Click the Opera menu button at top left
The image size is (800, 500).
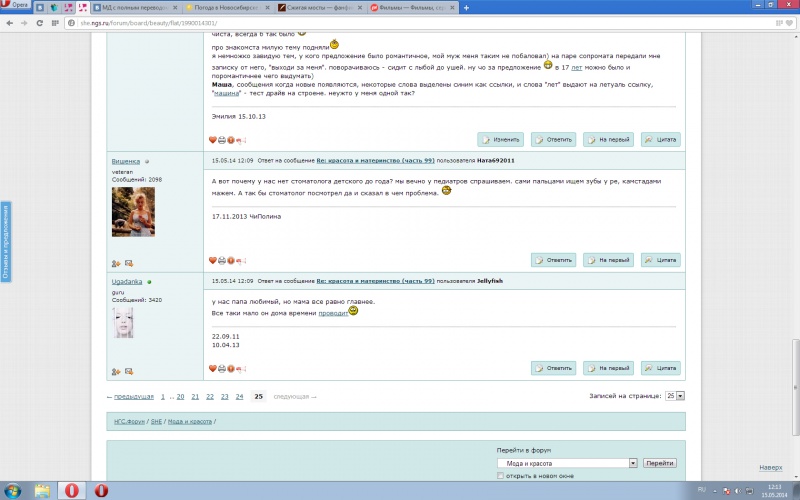[x=14, y=6]
